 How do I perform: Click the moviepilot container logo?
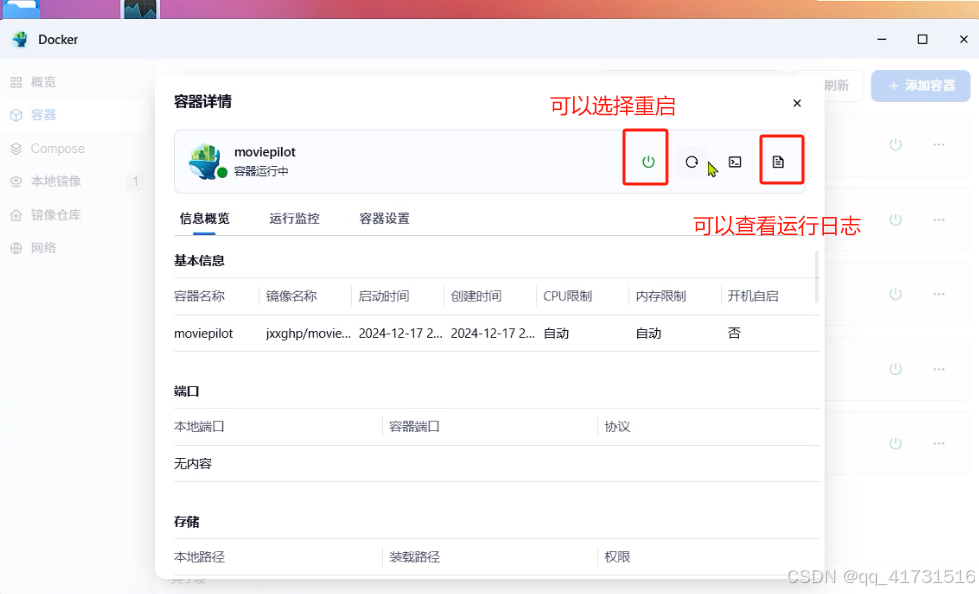click(206, 161)
